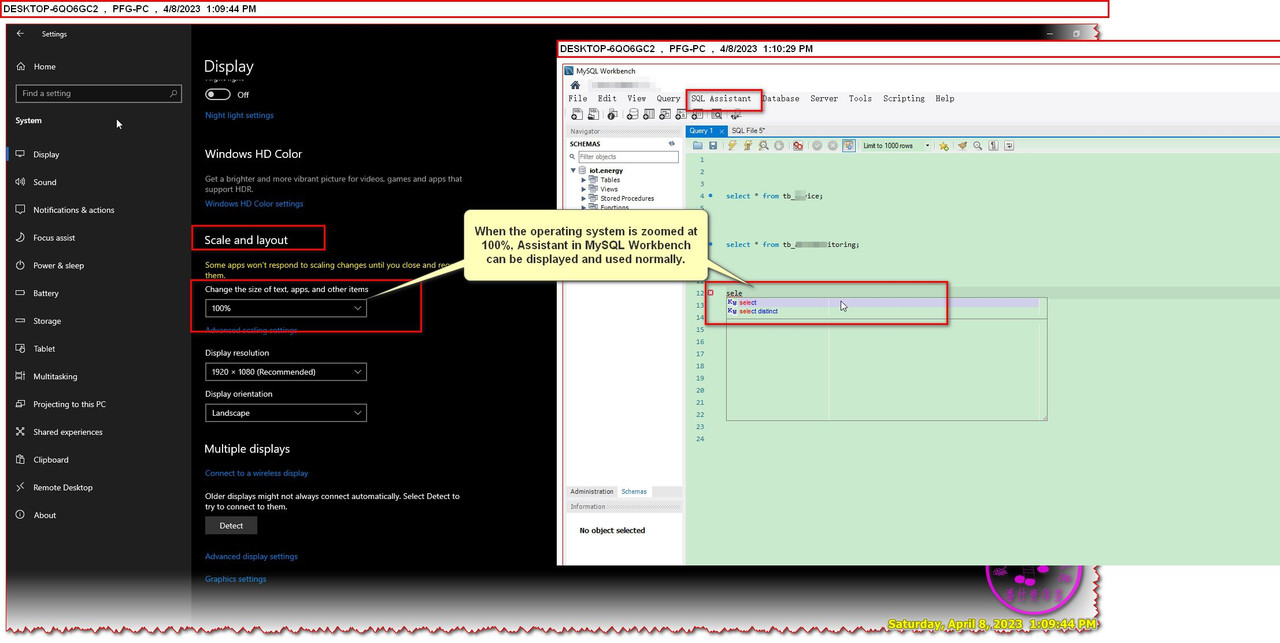
Task: Click the Detect button
Action: click(231, 525)
